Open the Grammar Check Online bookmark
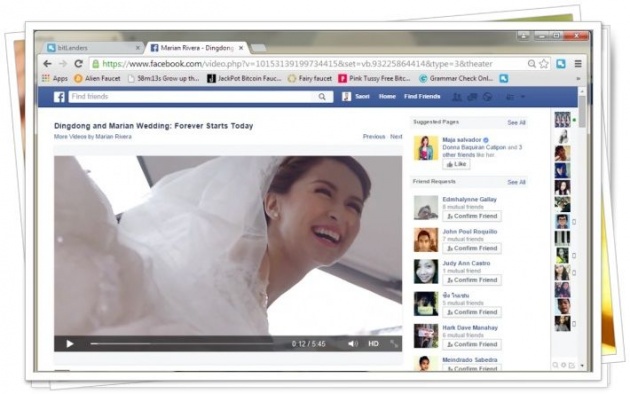The image size is (630, 394). coord(456,78)
